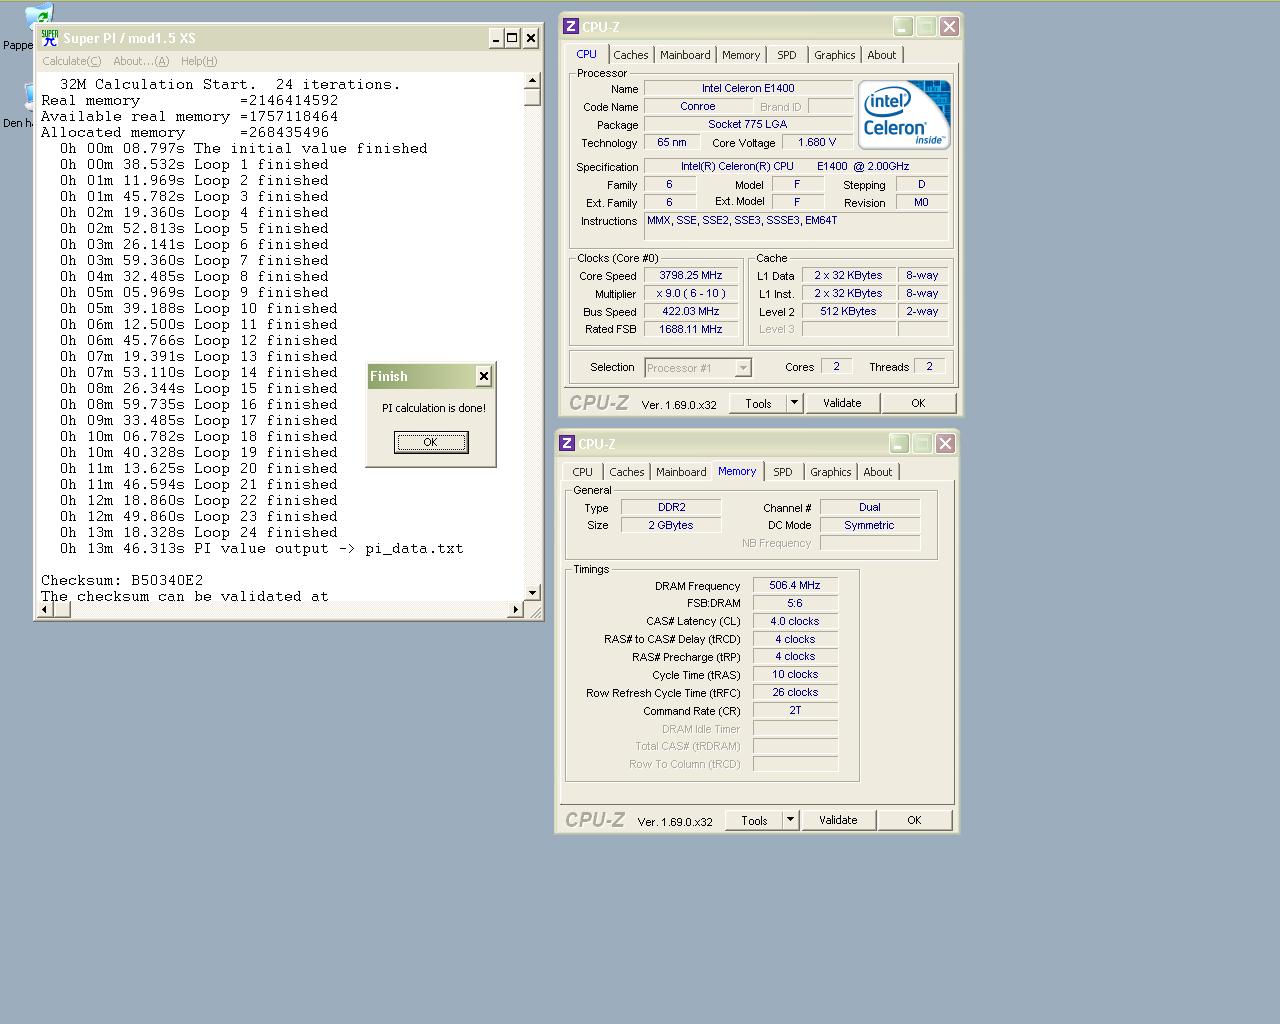The height and width of the screenshot is (1024, 1280).
Task: Switch to About tab in top CPU-Z
Action: click(x=882, y=55)
